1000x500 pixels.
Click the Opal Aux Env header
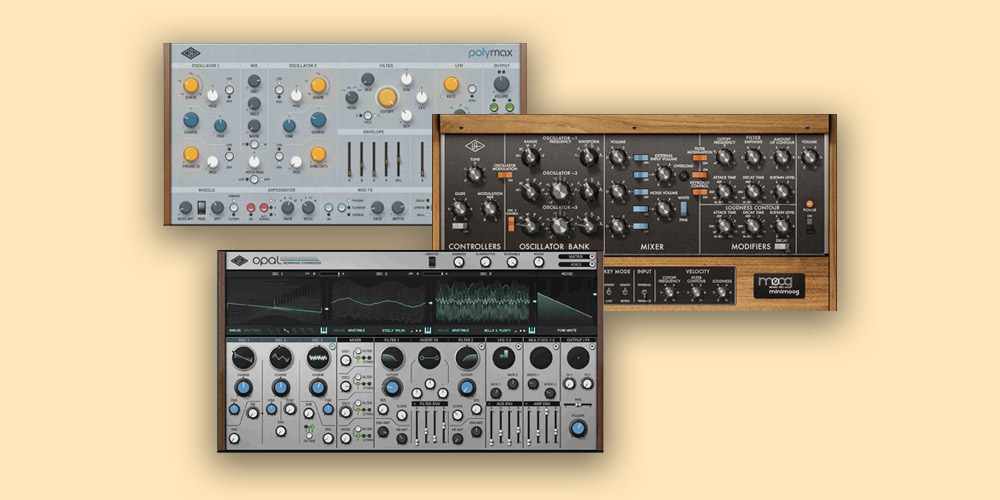pyautogui.click(x=504, y=404)
